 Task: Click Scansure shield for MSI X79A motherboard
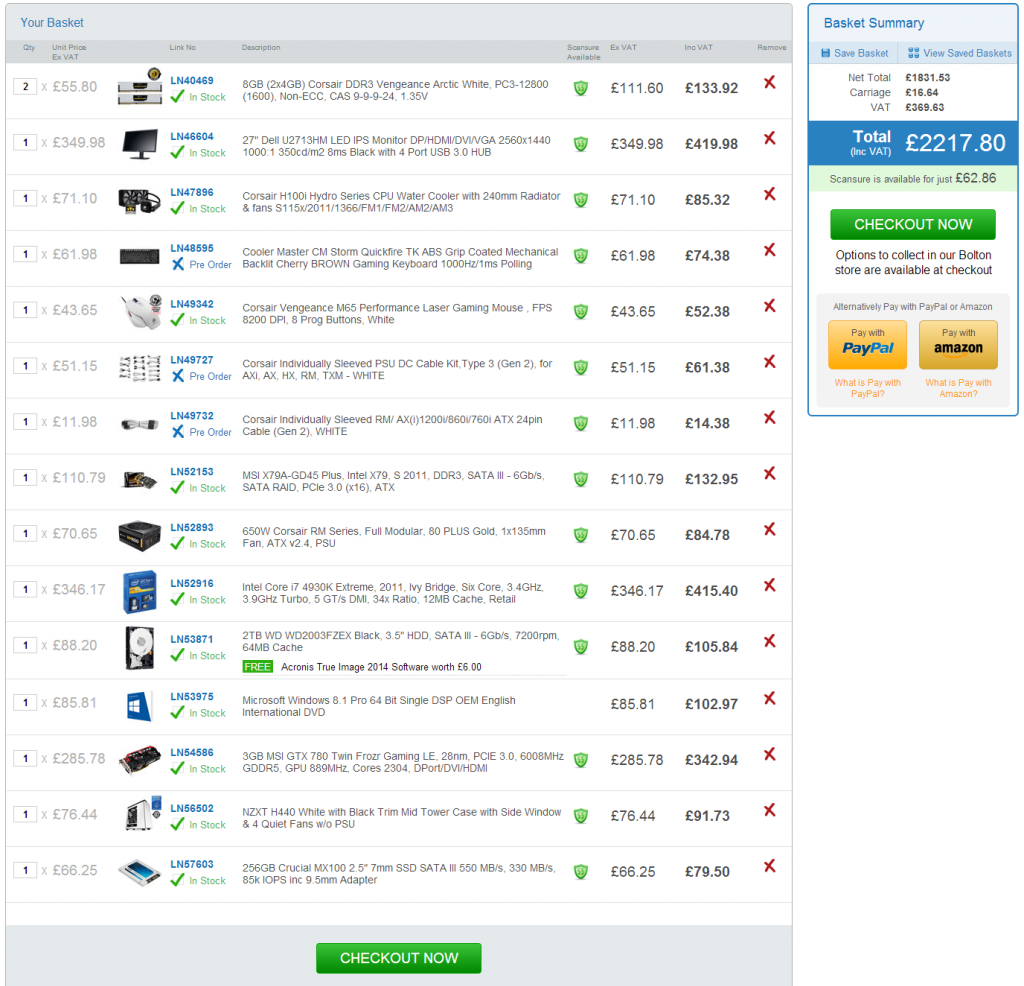(581, 479)
